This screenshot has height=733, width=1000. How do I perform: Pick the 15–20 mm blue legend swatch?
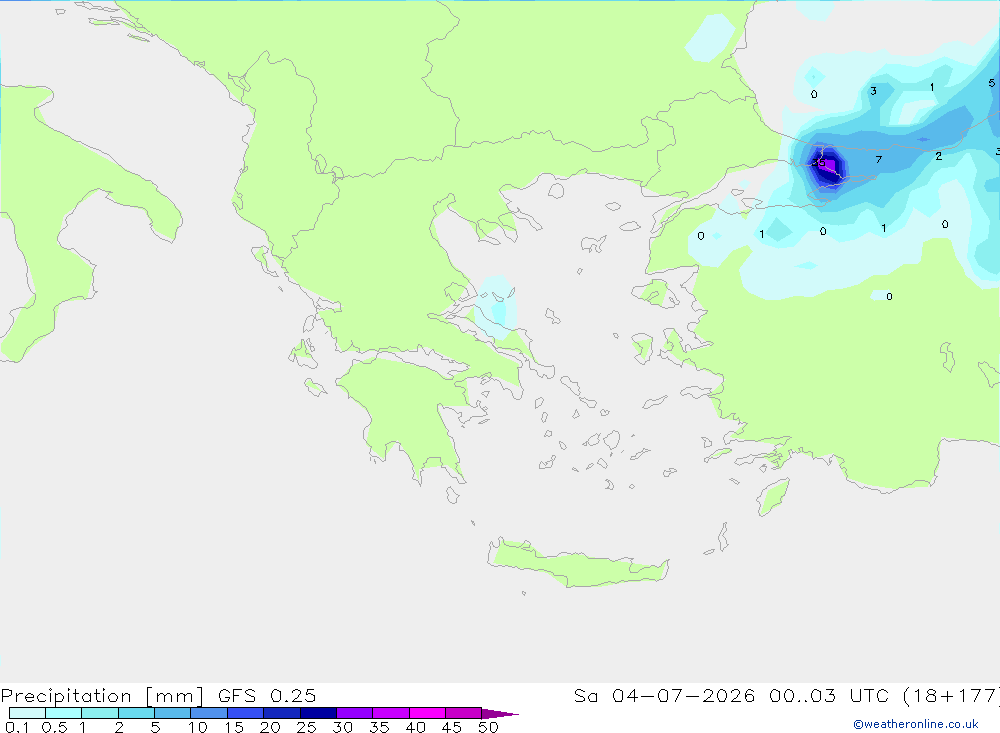(x=246, y=713)
